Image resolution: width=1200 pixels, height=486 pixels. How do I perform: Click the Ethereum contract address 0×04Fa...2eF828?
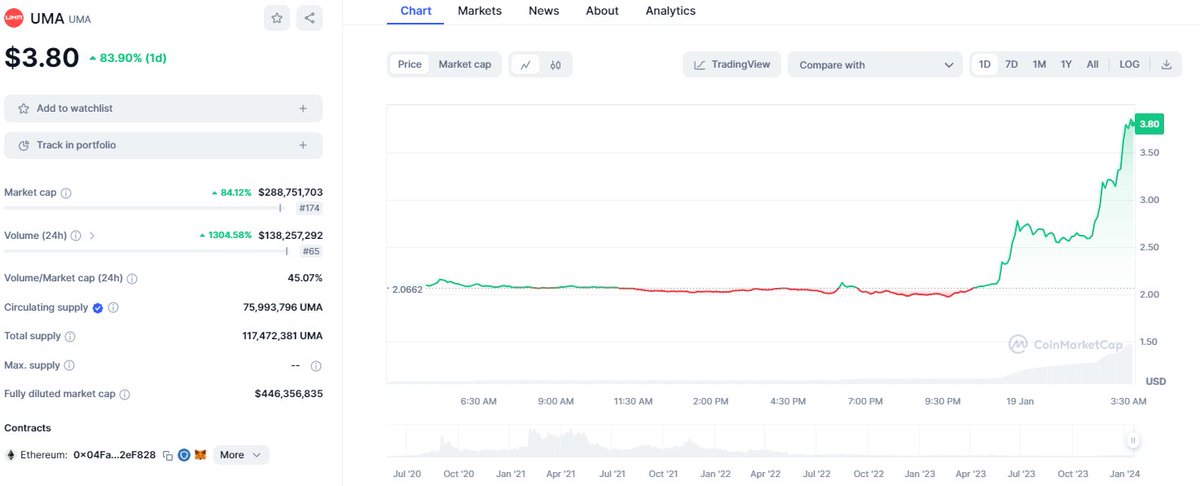coord(114,455)
